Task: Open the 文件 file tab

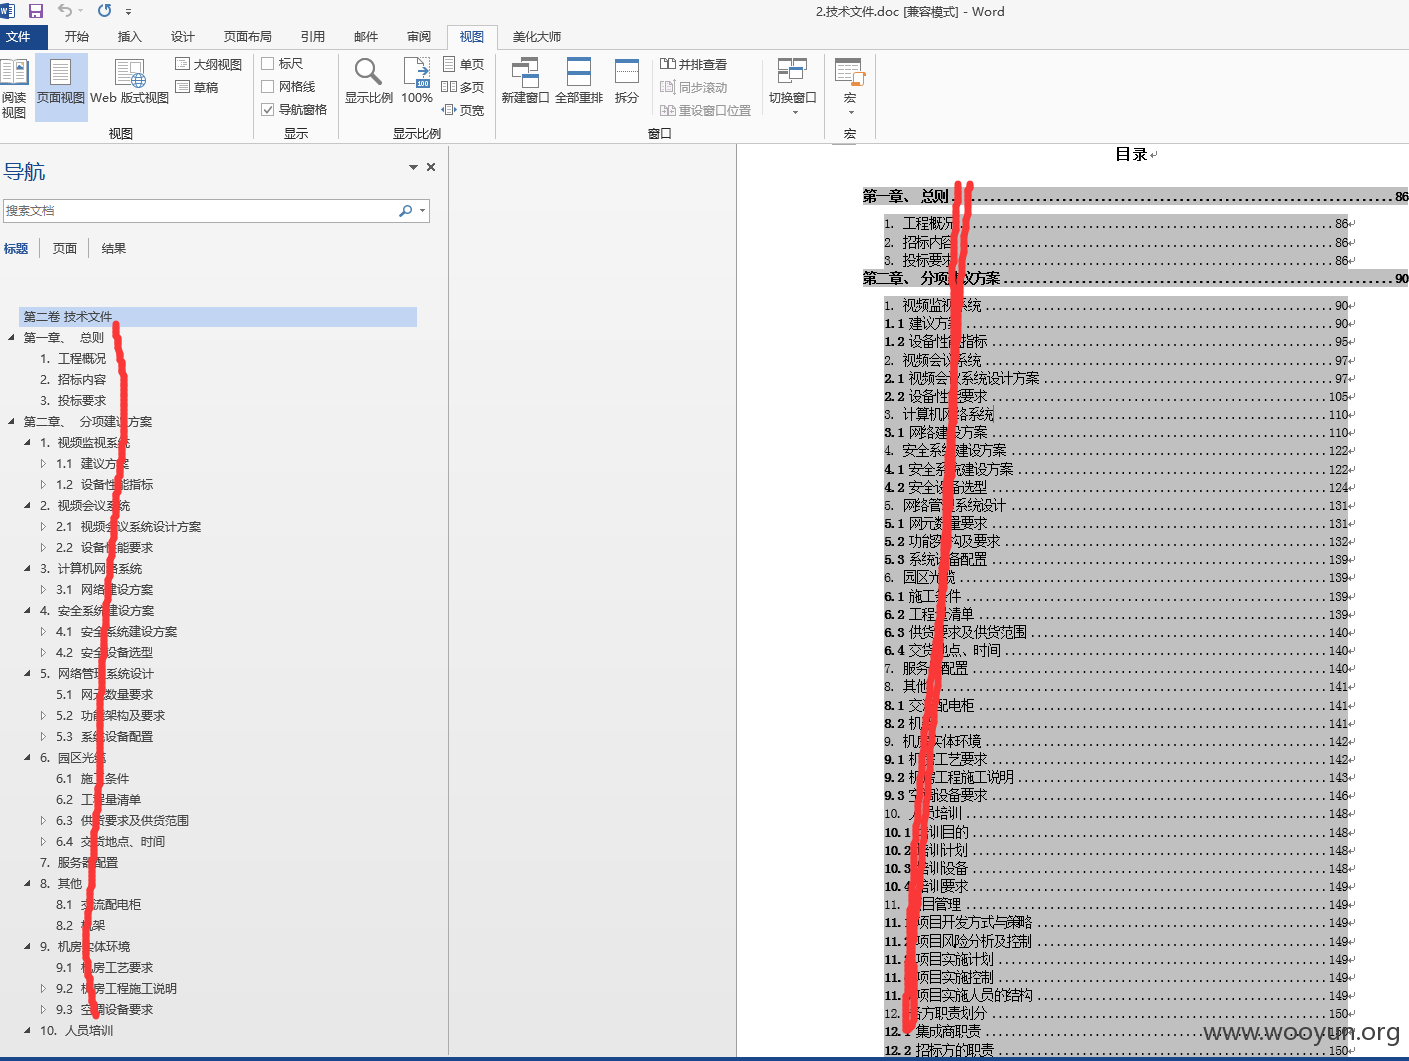Action: (19, 37)
